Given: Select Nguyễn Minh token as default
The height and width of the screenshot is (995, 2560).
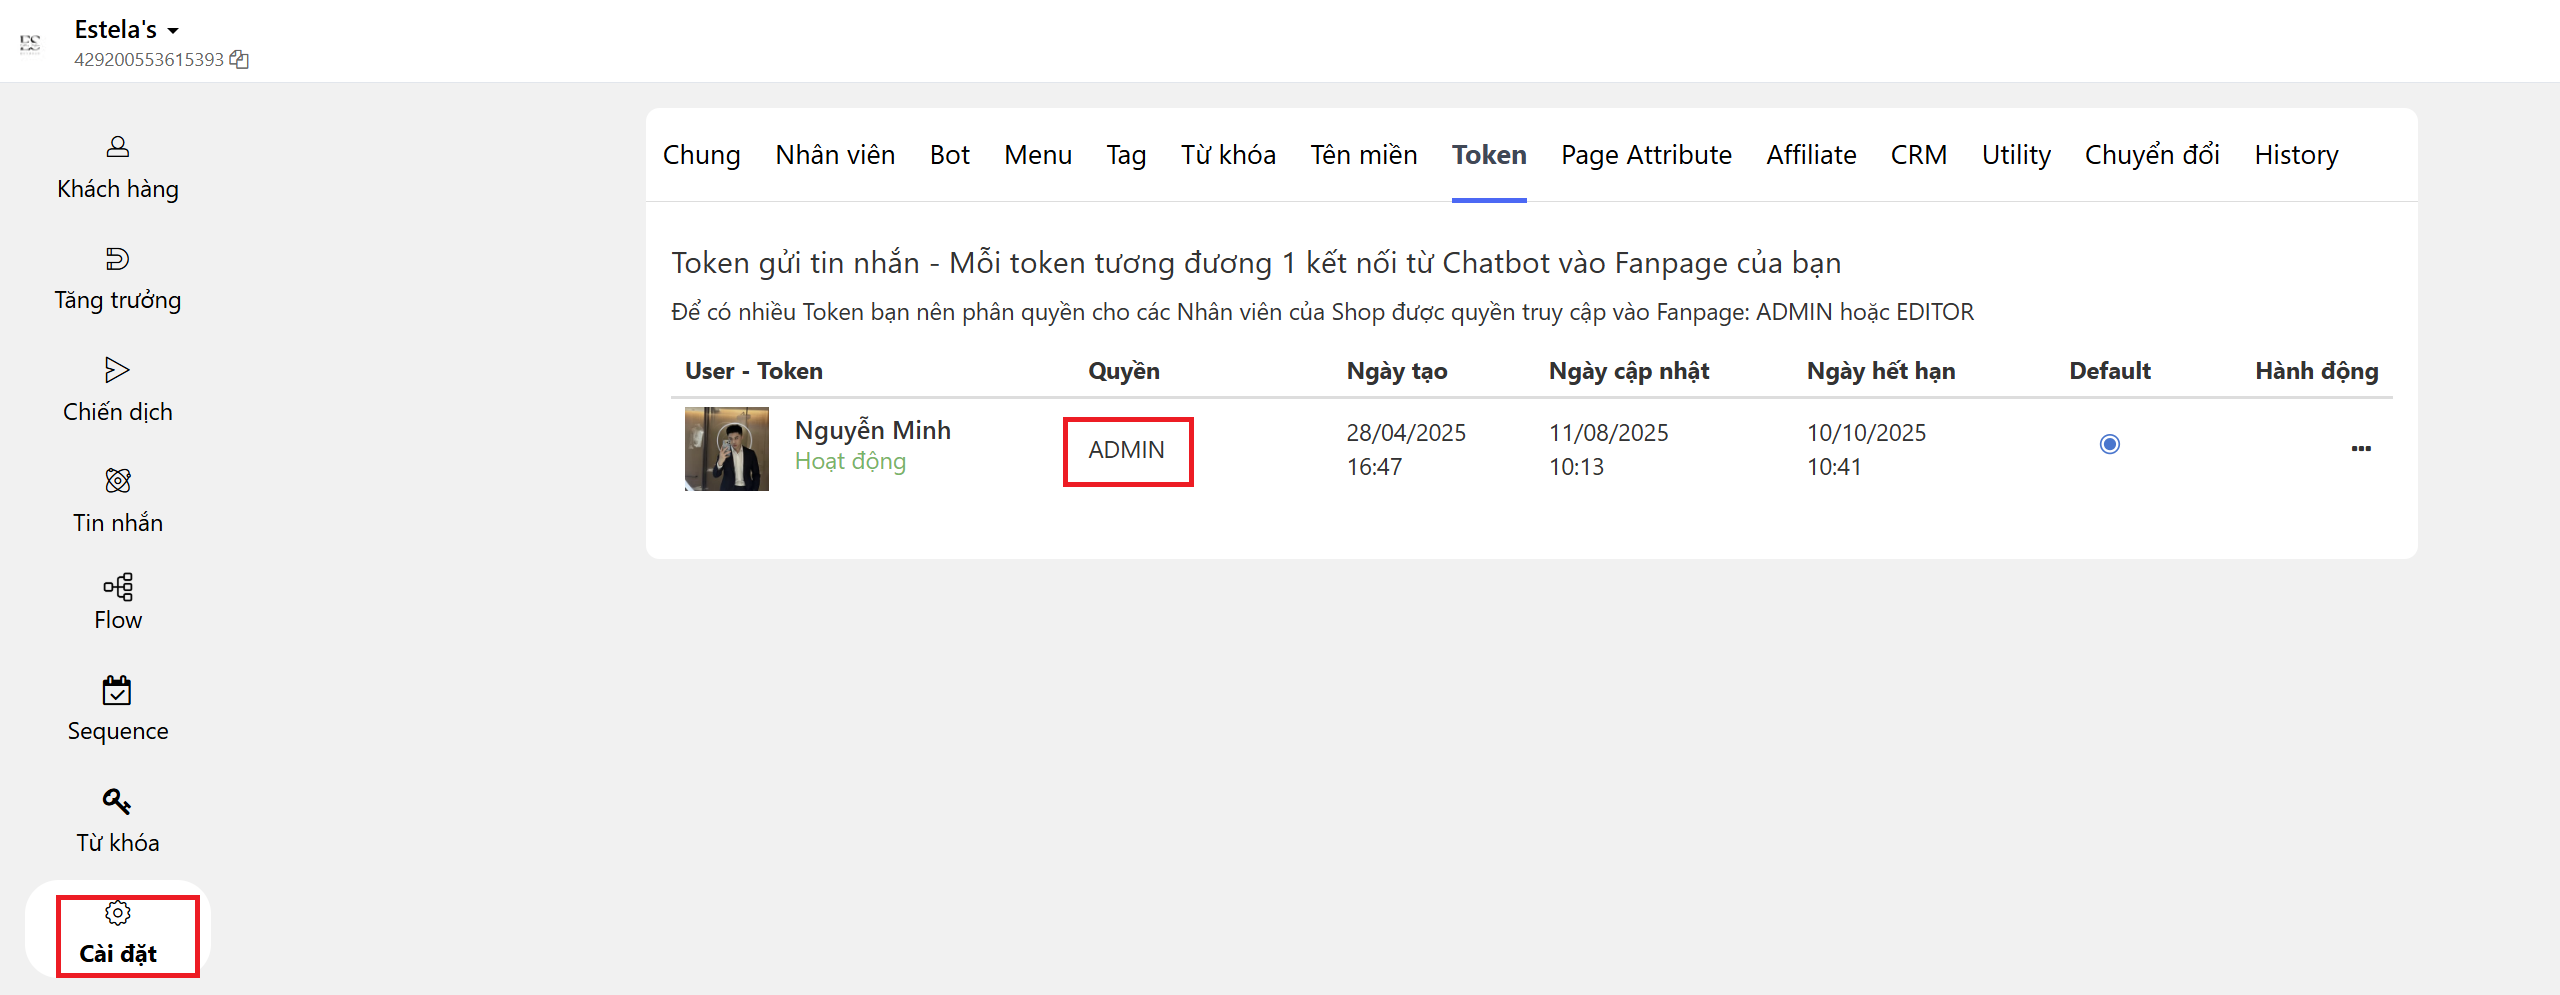Looking at the screenshot, I should [2109, 444].
